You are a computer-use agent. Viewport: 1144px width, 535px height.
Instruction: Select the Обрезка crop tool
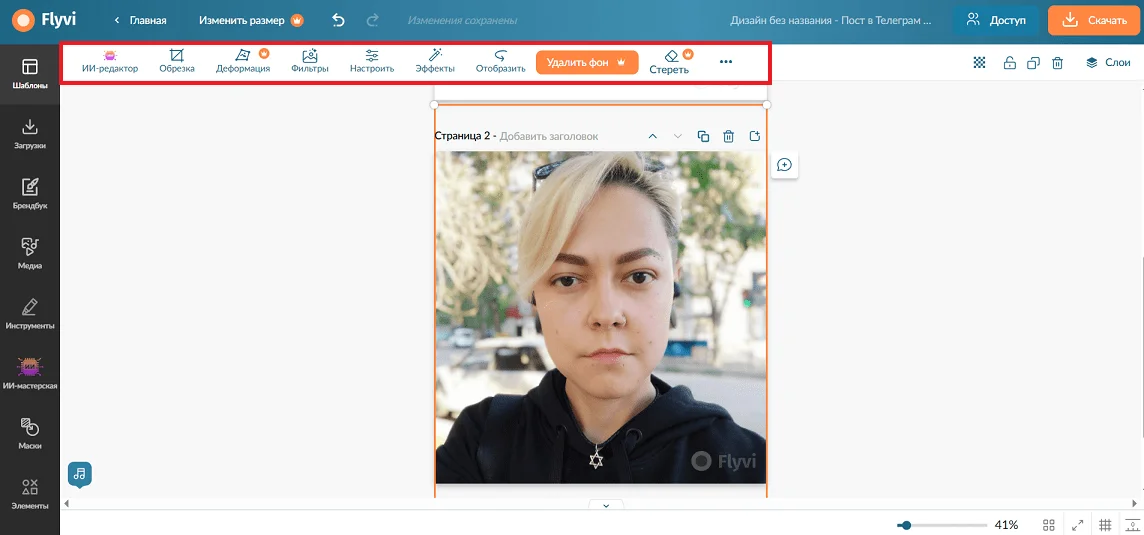(177, 61)
